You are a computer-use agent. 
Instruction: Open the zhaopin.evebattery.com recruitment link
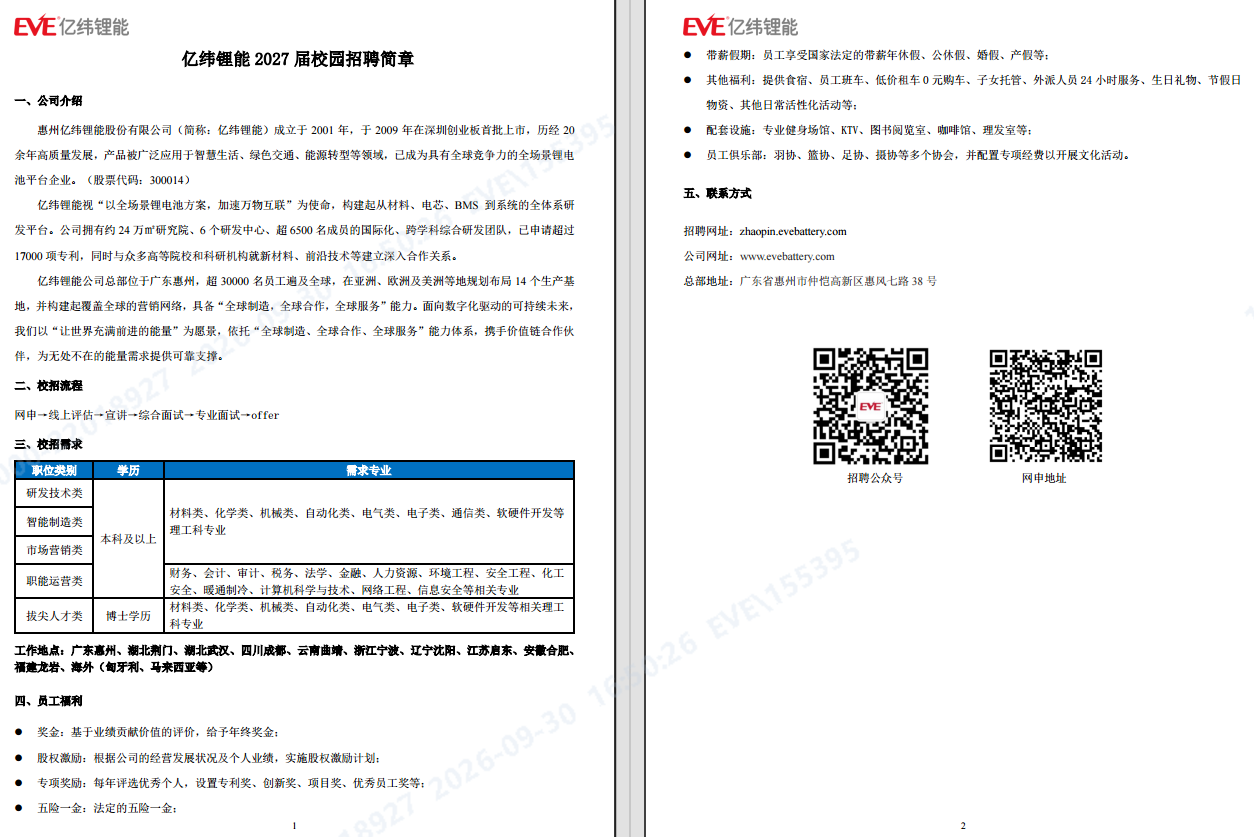[x=793, y=232]
